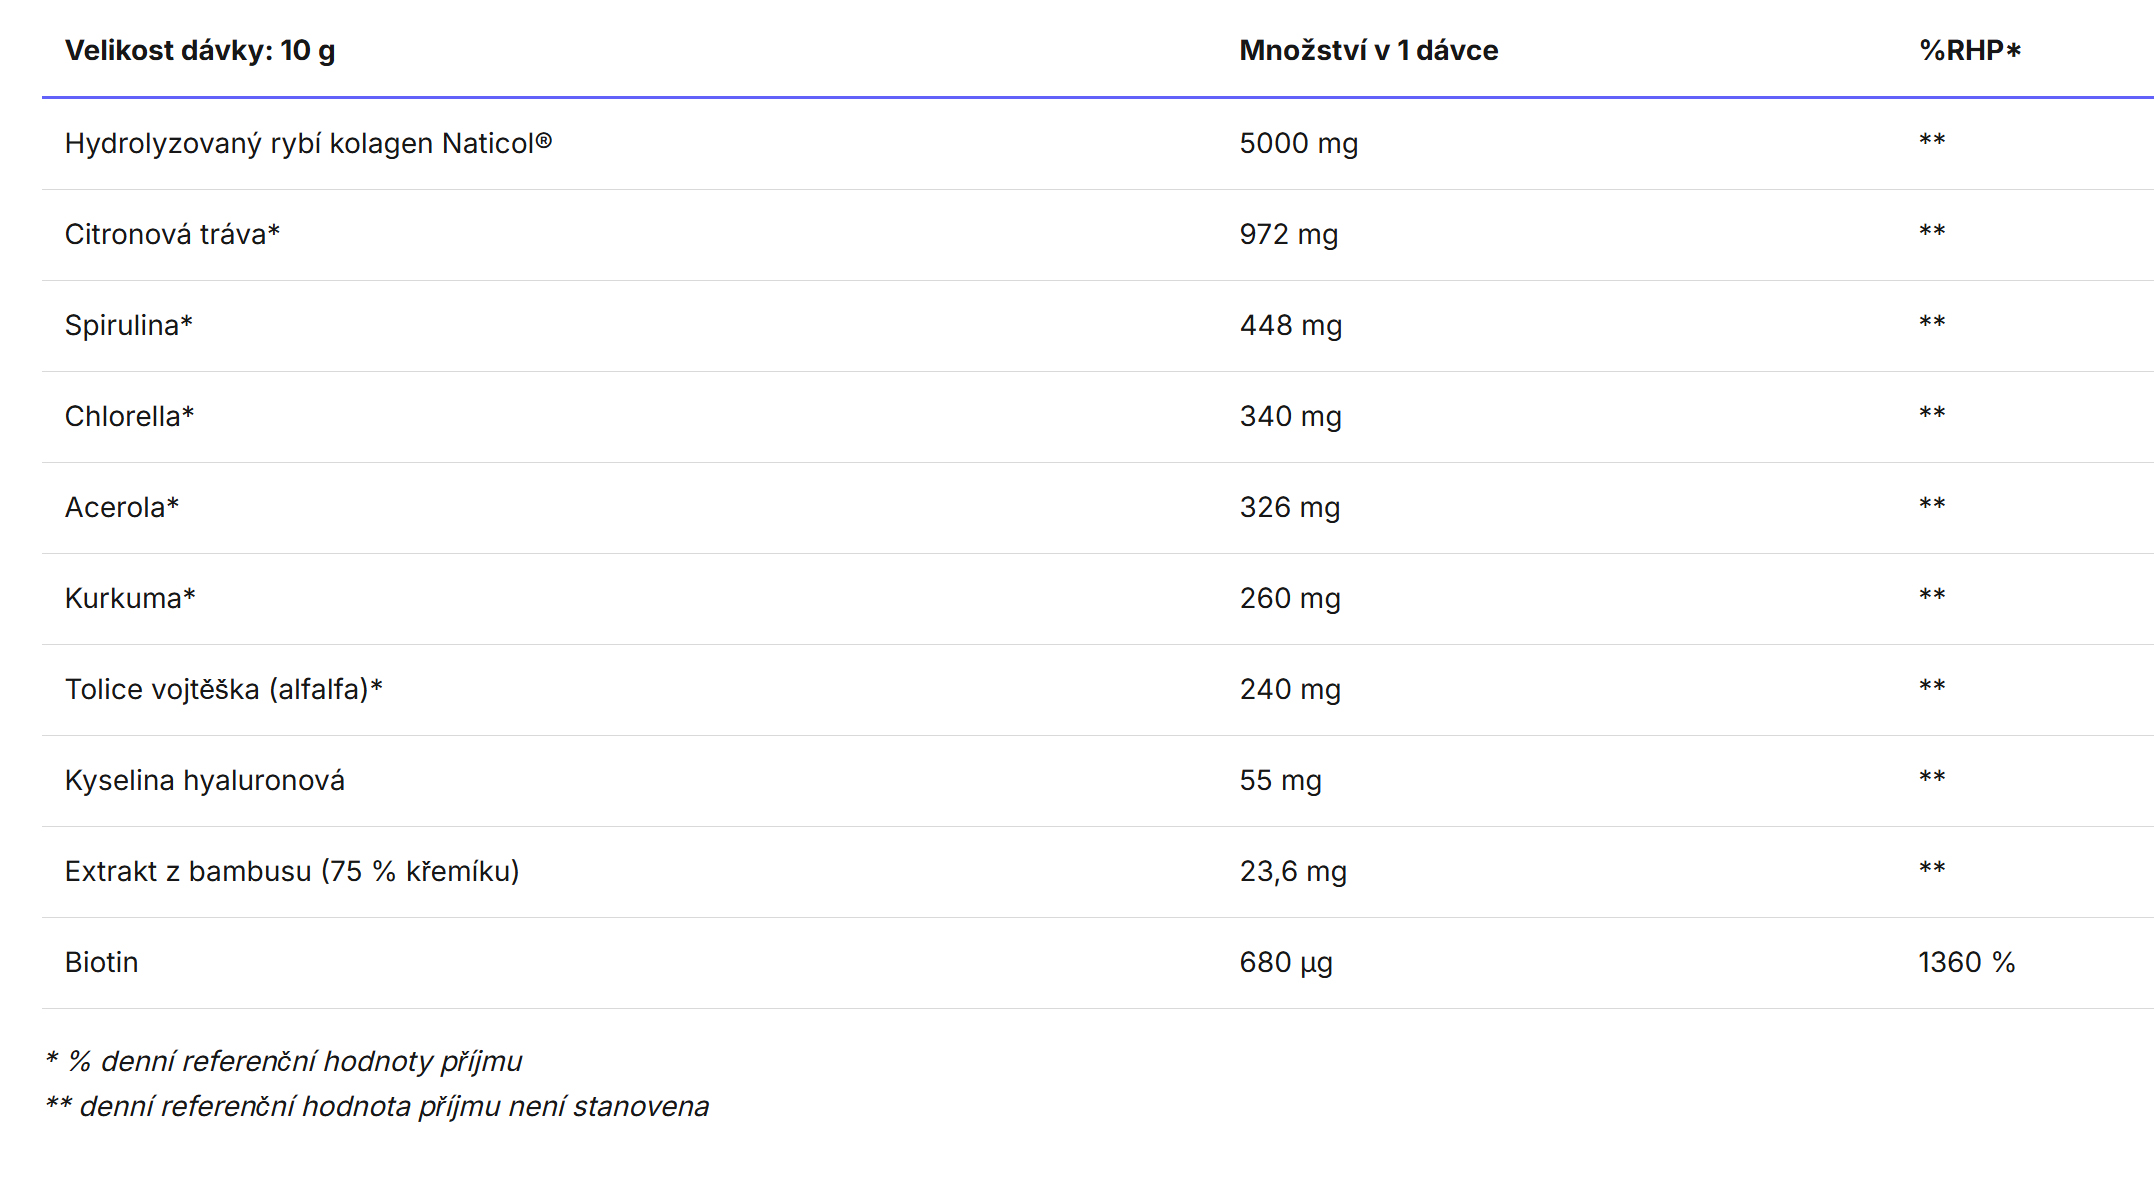Click the 448 mg value
Image resolution: width=2154 pixels, height=1179 pixels.
[x=1290, y=326]
